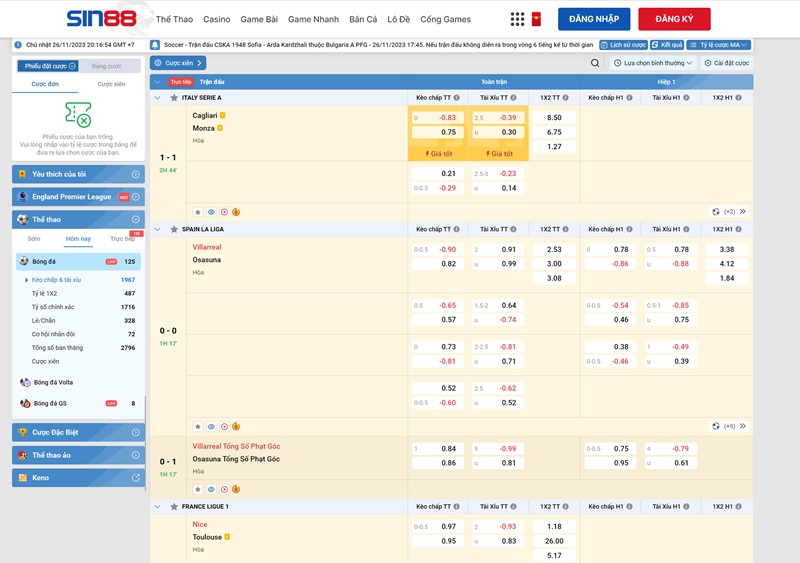Click the Vietnam flag language icon
Screen dimensions: 800x563
(x=536, y=19)
